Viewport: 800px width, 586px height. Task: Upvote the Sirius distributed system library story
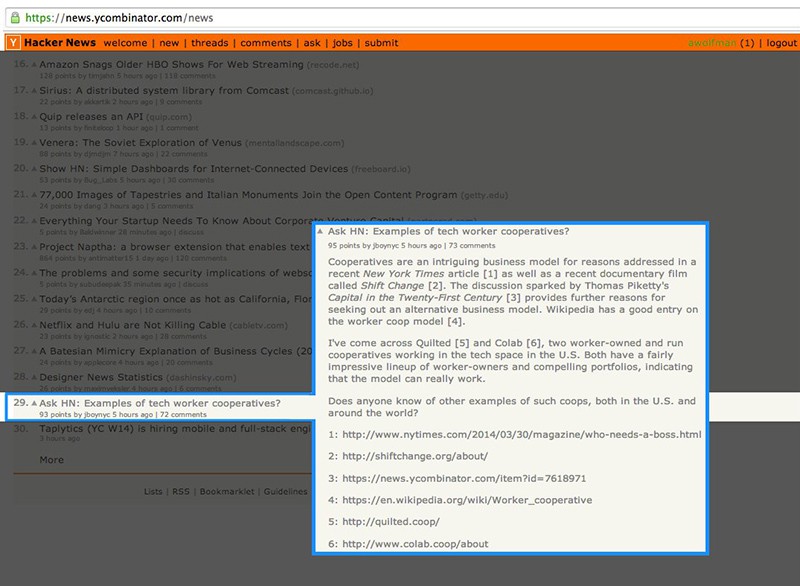[34, 91]
